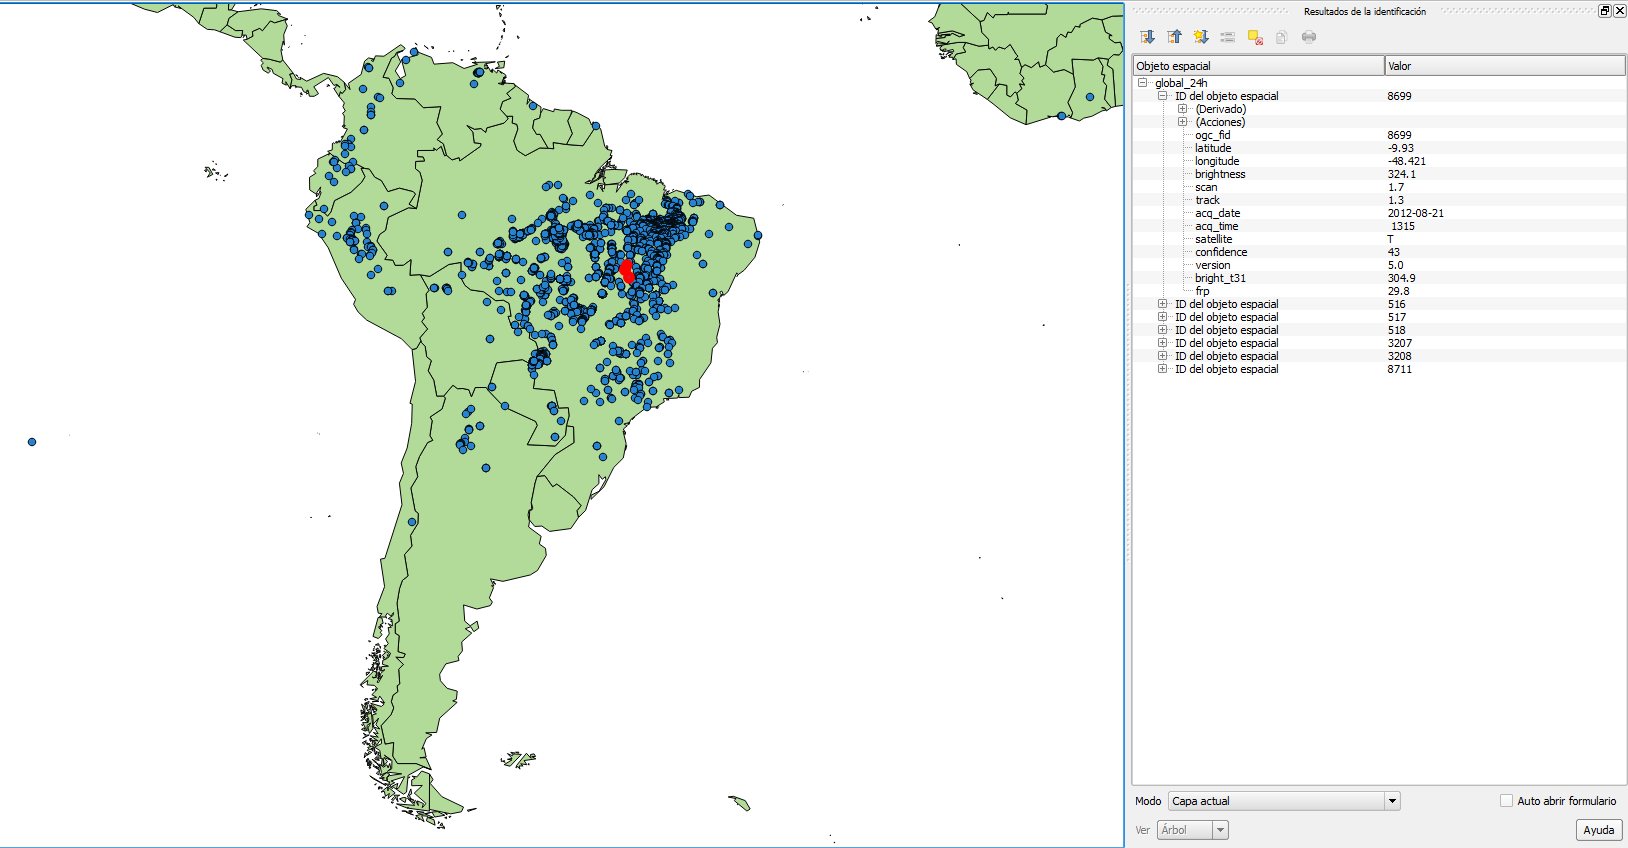Click the Open form icon
The height and width of the screenshot is (848, 1628).
coord(1228,37)
